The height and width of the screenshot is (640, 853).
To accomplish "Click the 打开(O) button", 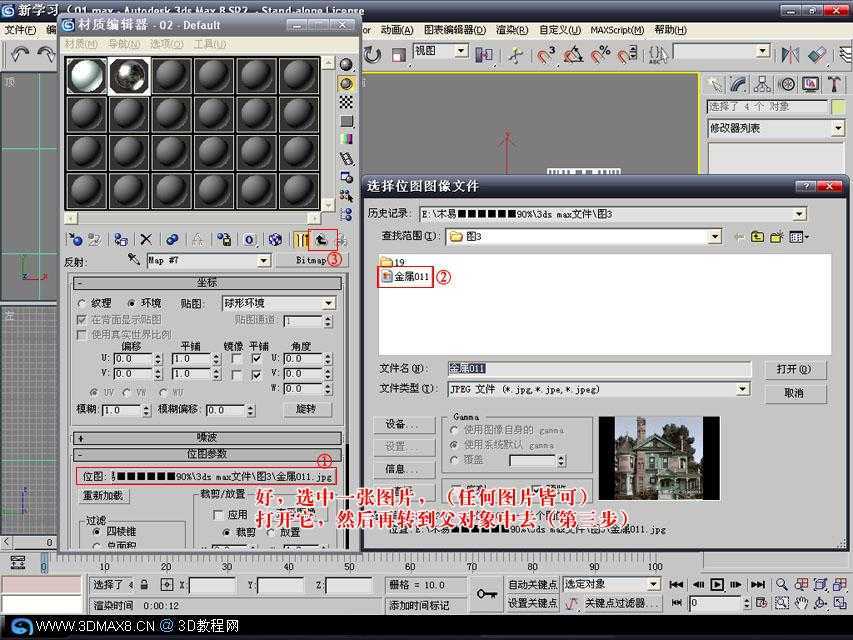I will 794,369.
